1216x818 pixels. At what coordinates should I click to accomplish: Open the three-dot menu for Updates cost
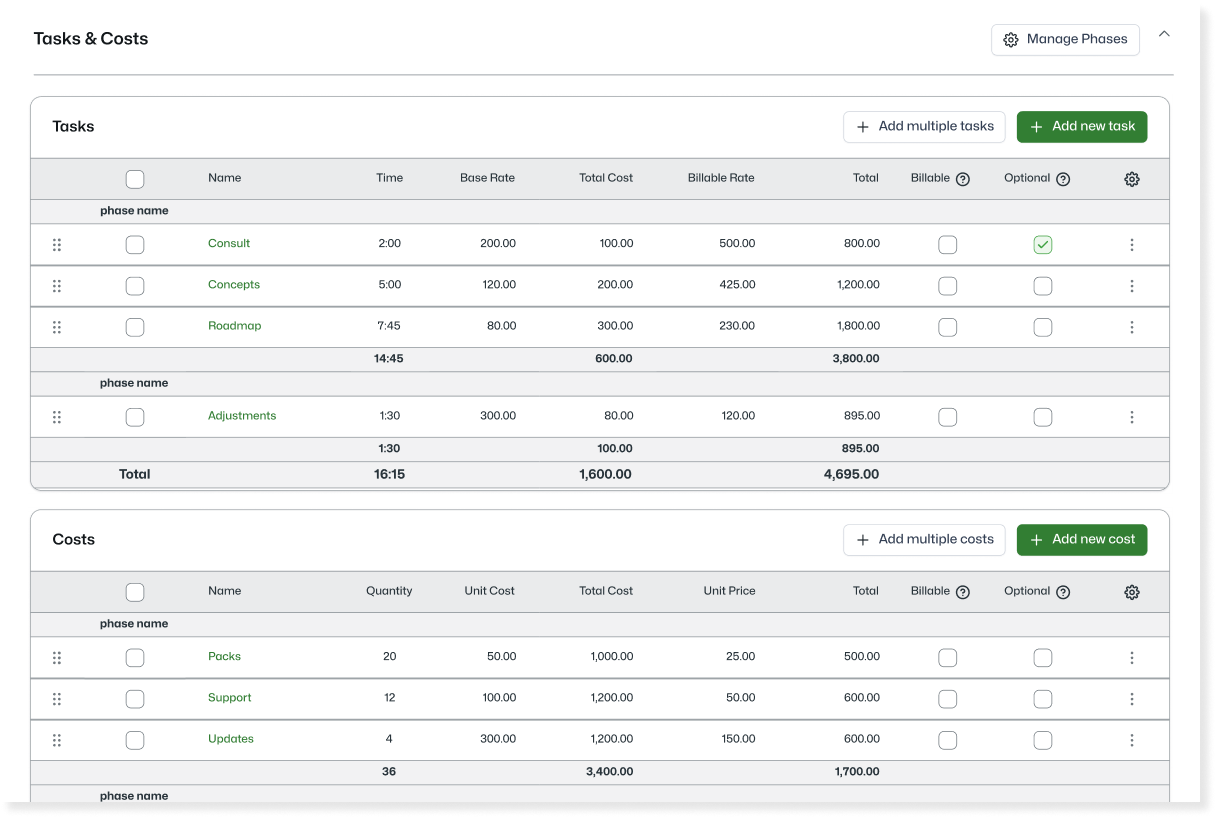(x=1131, y=740)
